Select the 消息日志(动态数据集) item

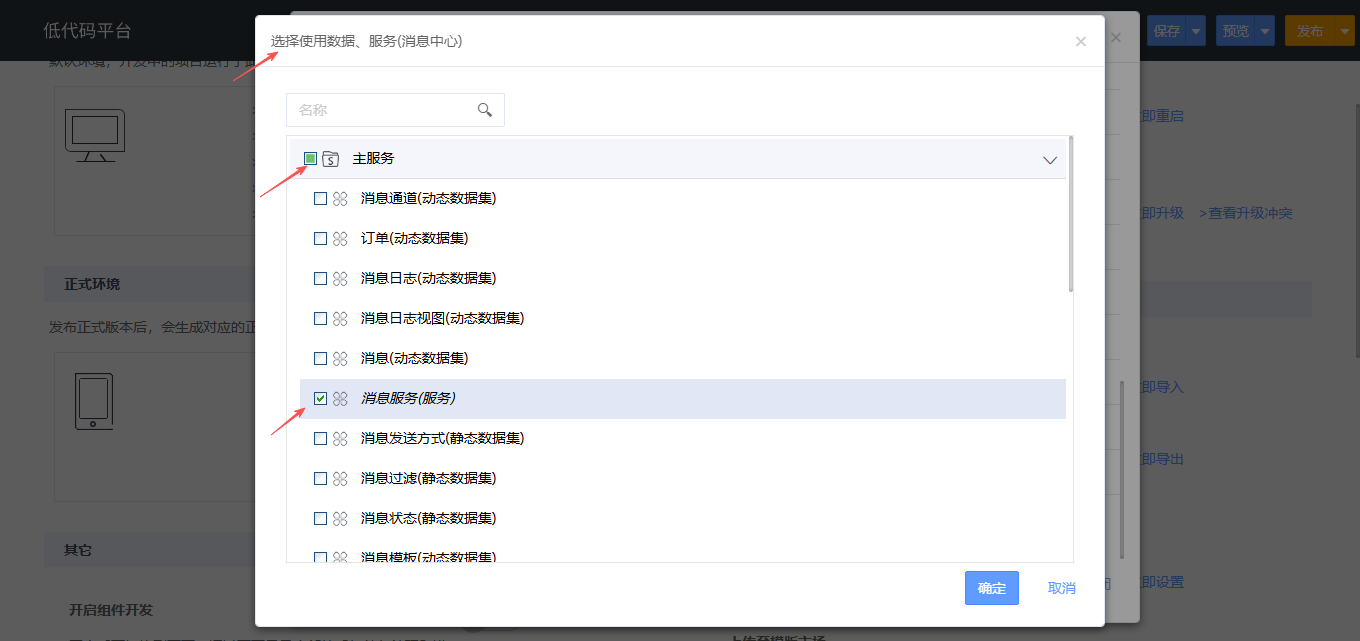tap(428, 279)
